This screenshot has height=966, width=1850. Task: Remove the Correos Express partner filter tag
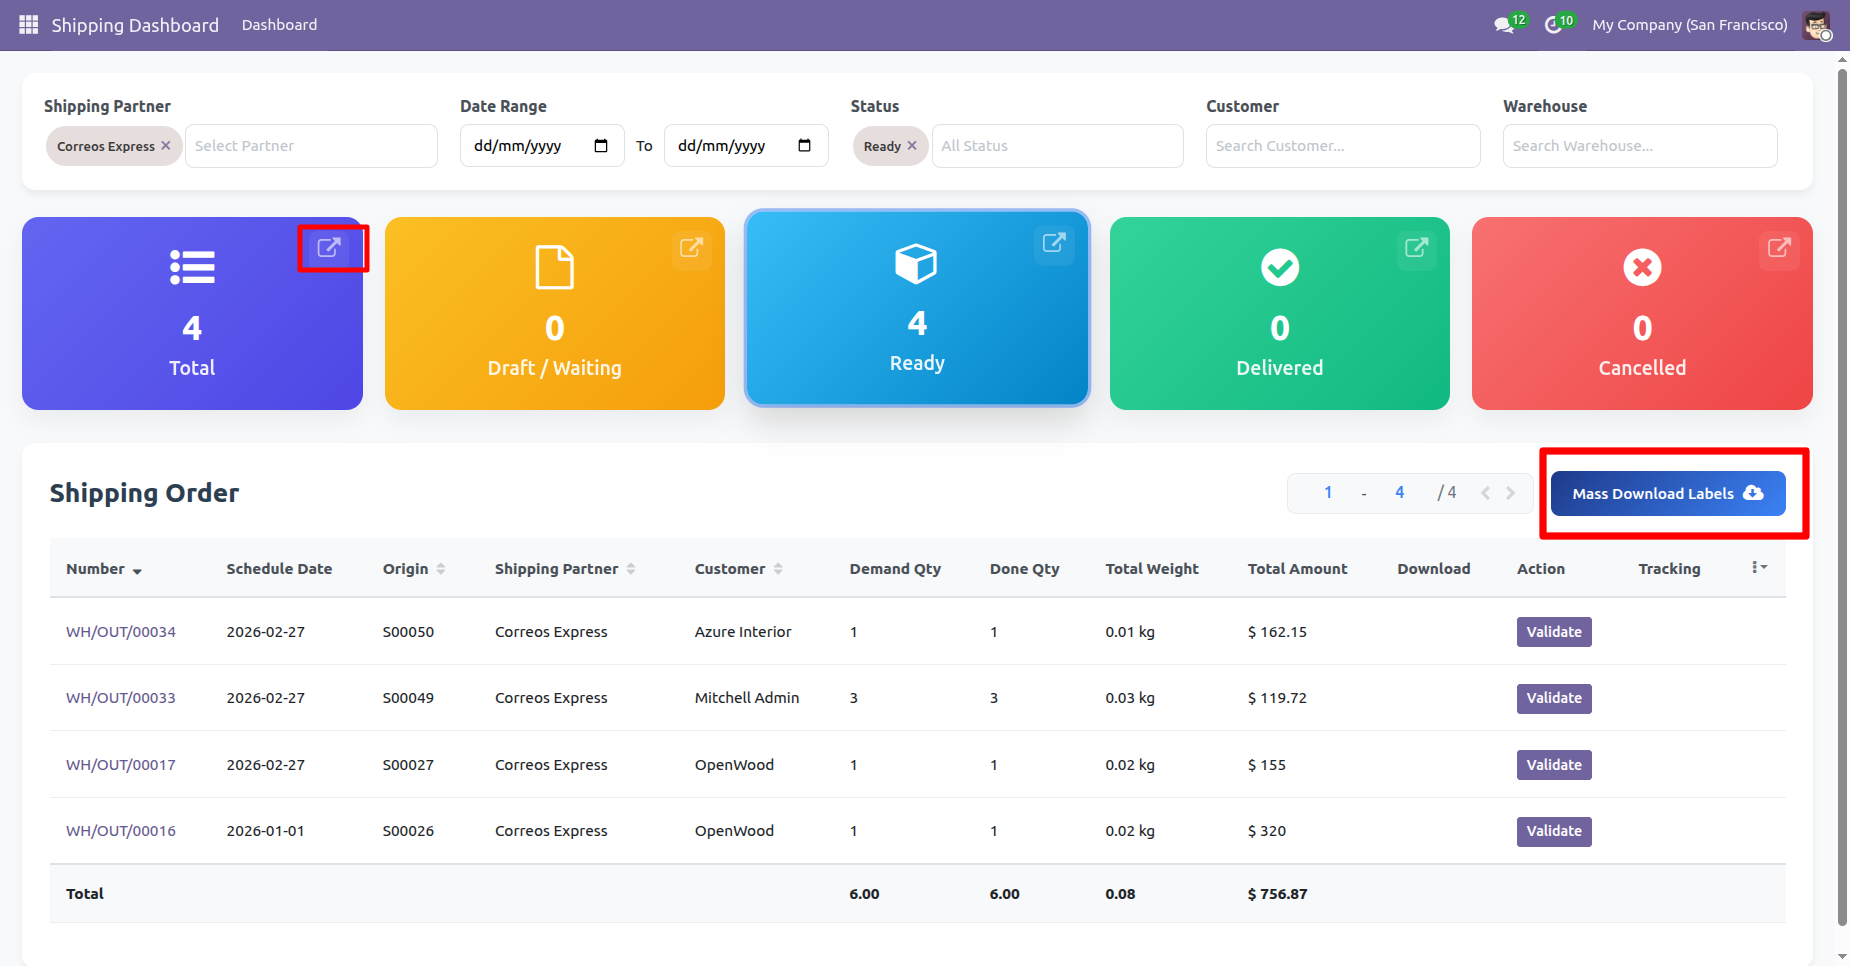click(x=166, y=146)
